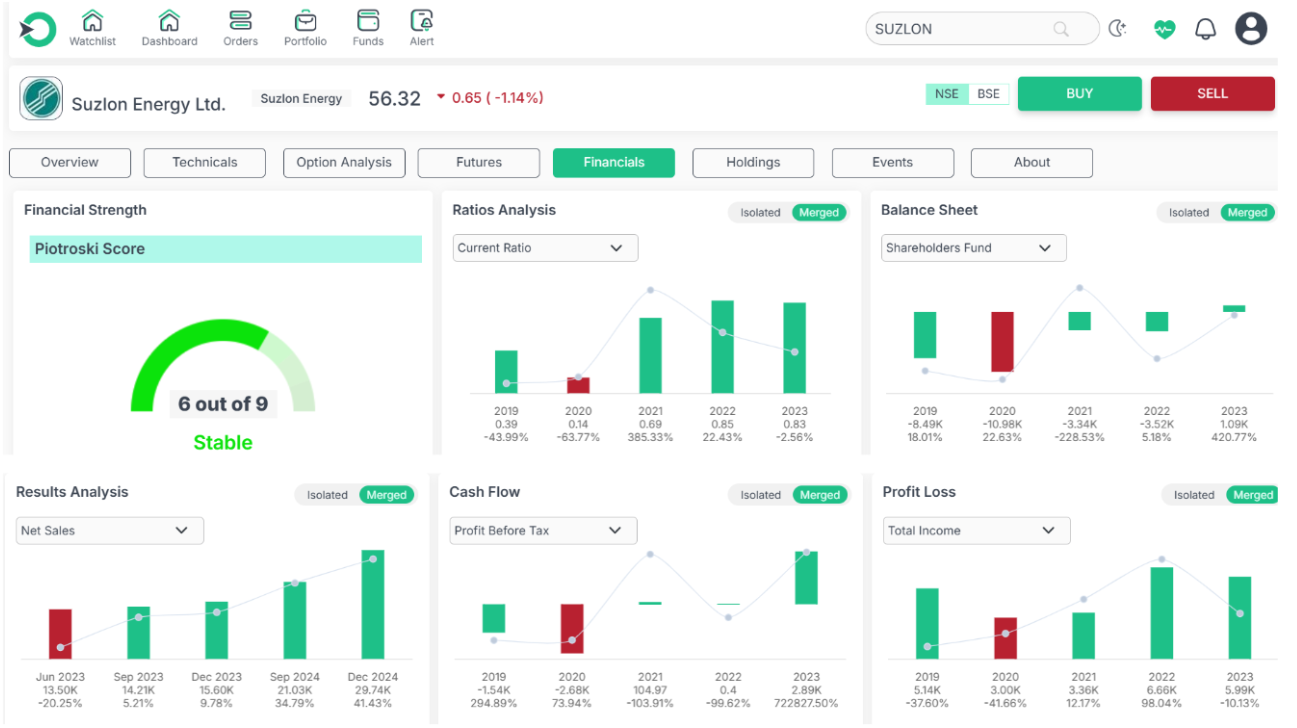
Task: Open the notifications bell icon
Action: (1206, 29)
